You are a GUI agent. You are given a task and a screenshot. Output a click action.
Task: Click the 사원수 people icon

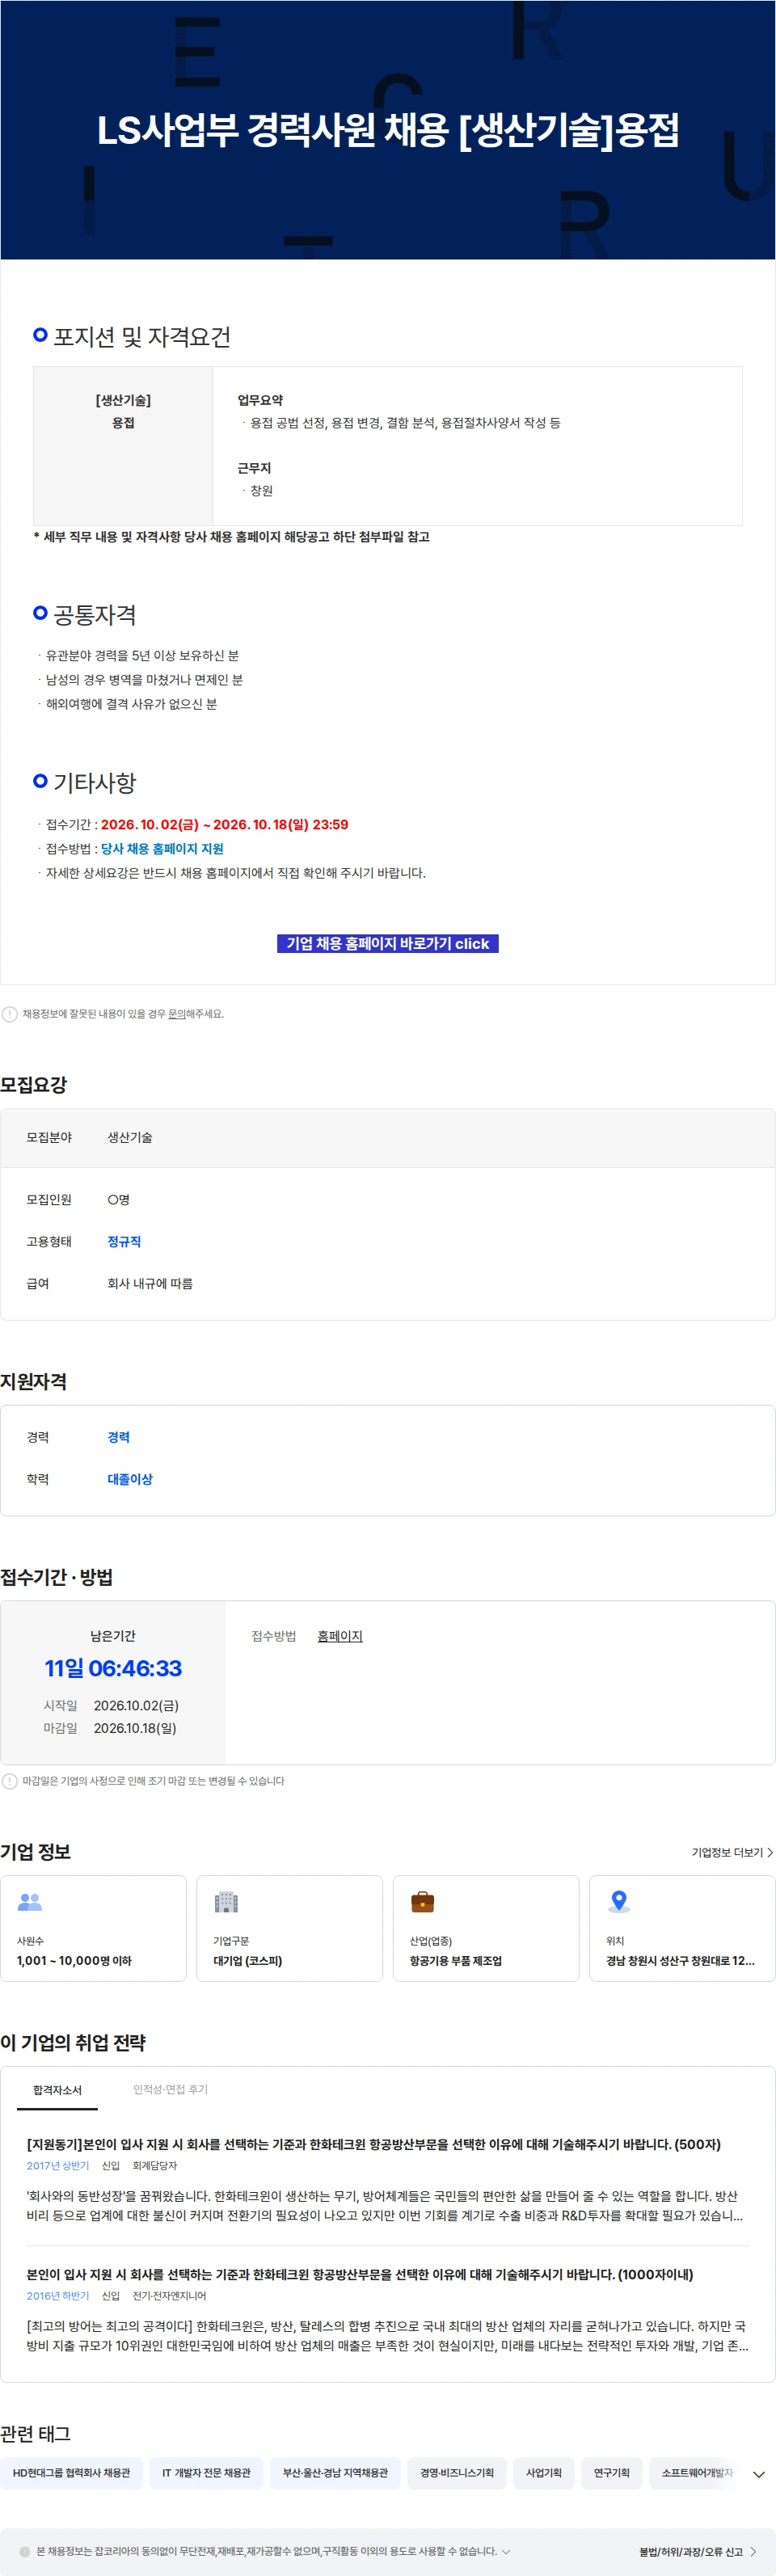(x=30, y=1902)
